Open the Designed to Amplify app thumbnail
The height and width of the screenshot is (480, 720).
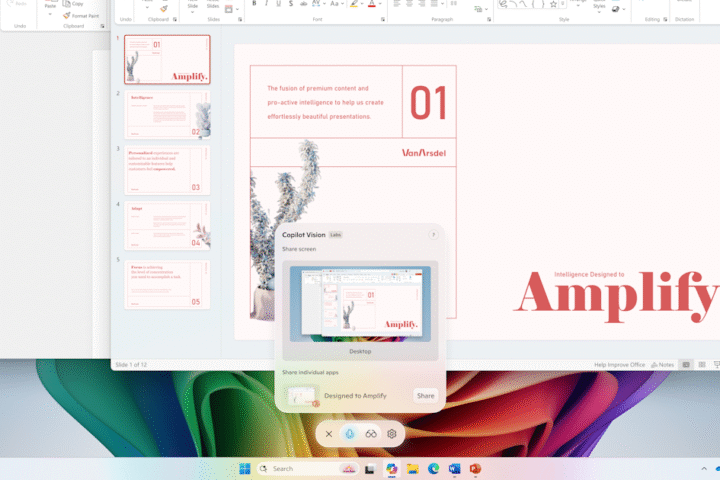(x=302, y=396)
